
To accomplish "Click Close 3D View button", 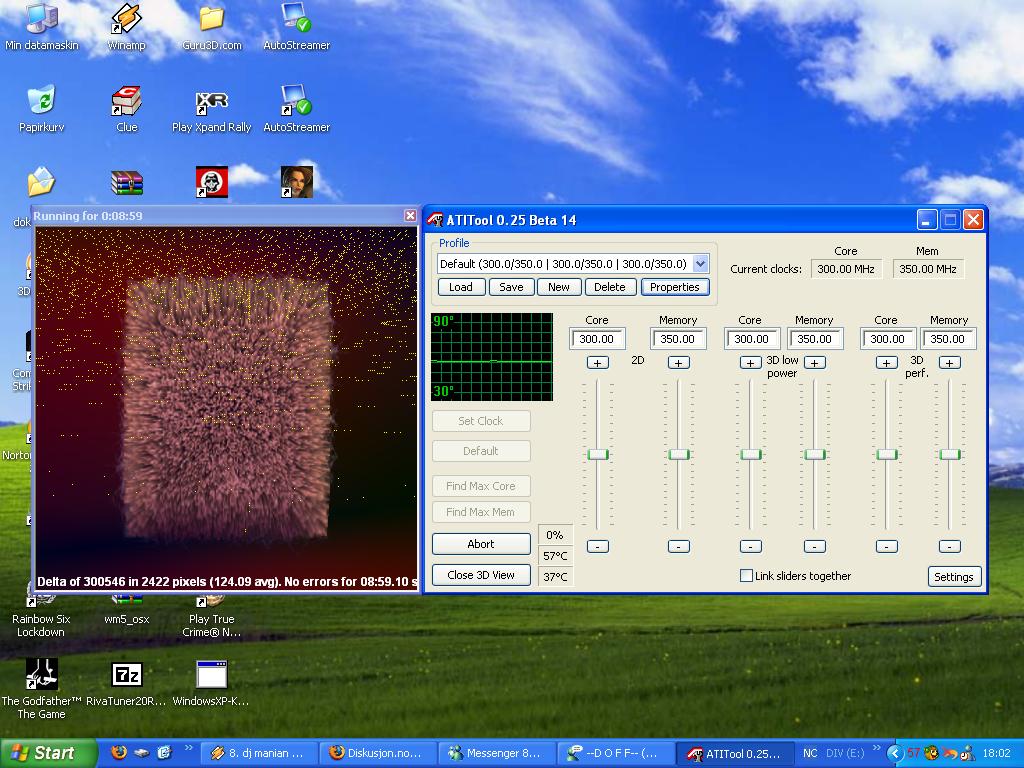I will coord(481,575).
